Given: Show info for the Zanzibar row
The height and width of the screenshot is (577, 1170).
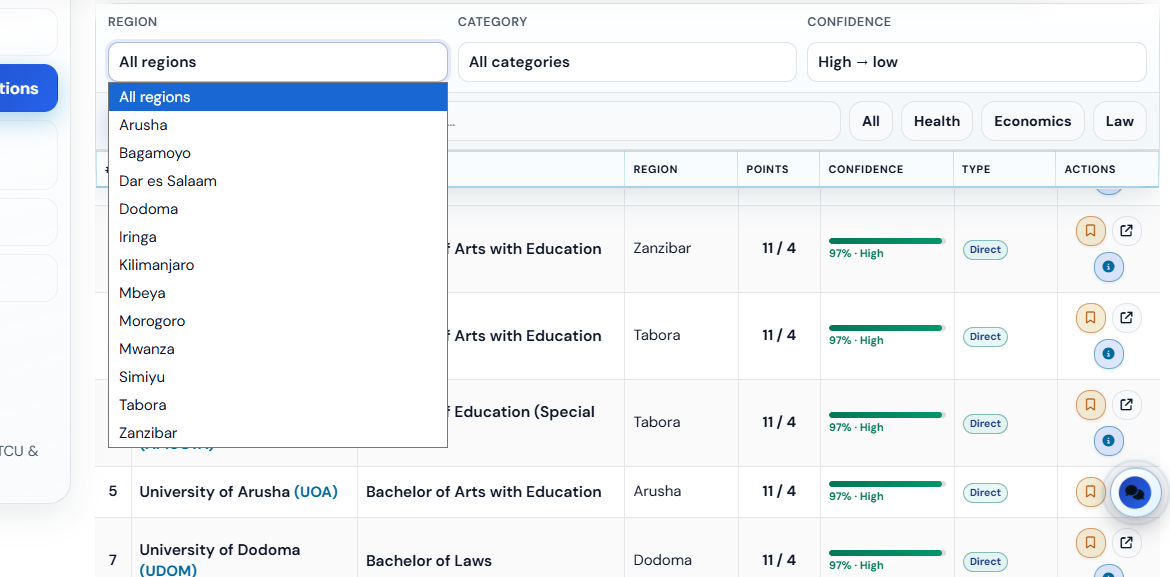Looking at the screenshot, I should (1108, 266).
